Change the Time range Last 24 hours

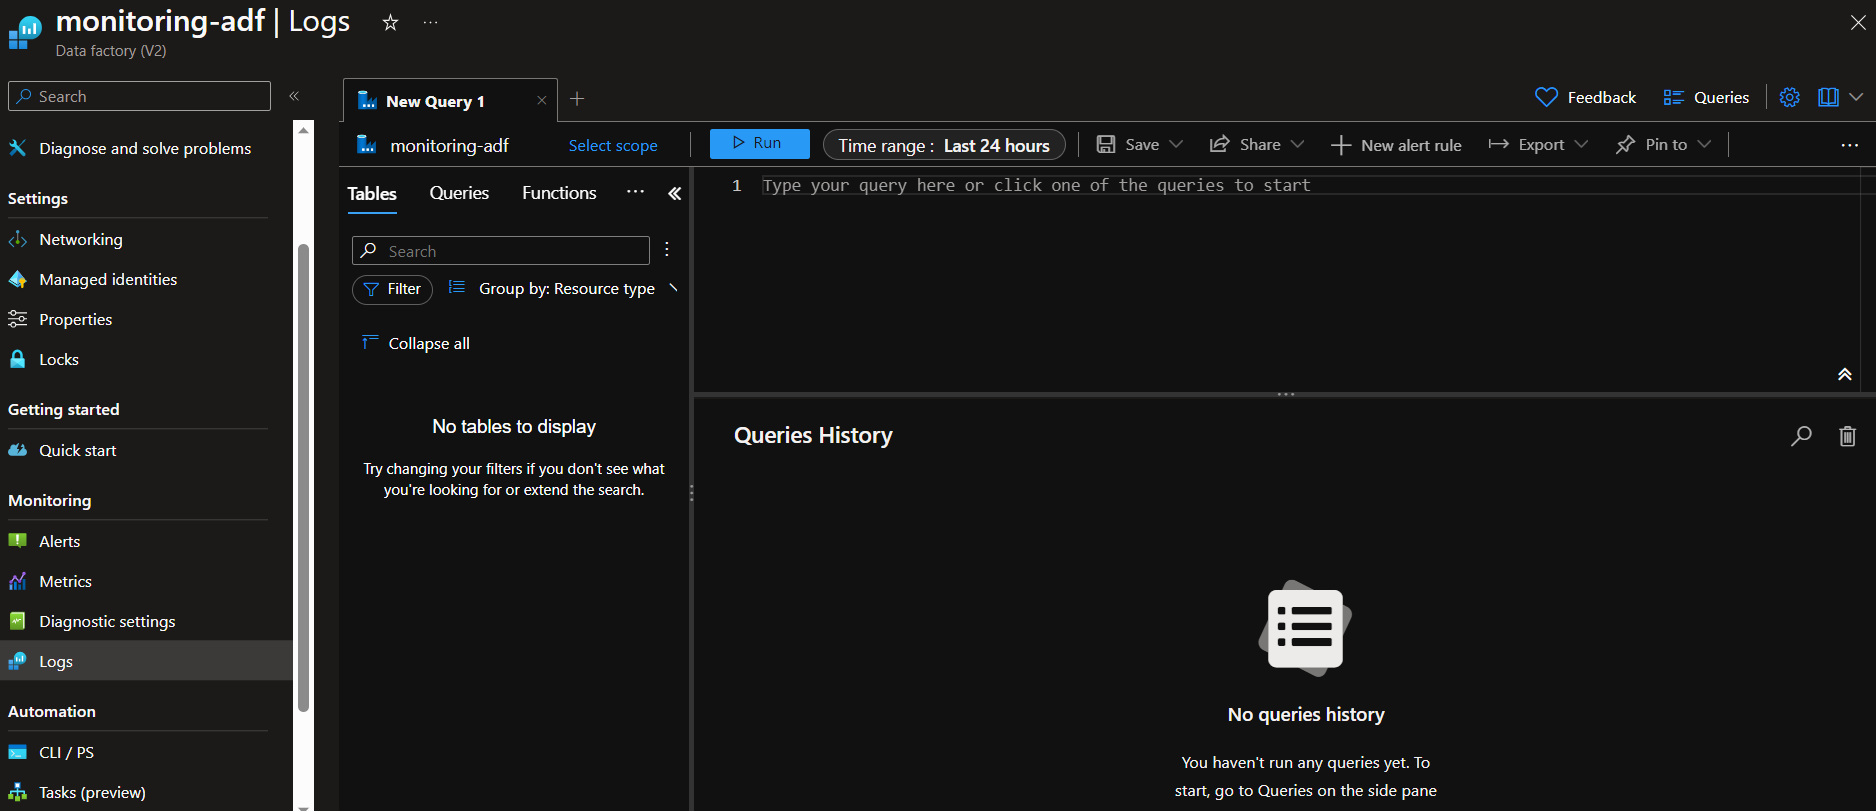944,145
